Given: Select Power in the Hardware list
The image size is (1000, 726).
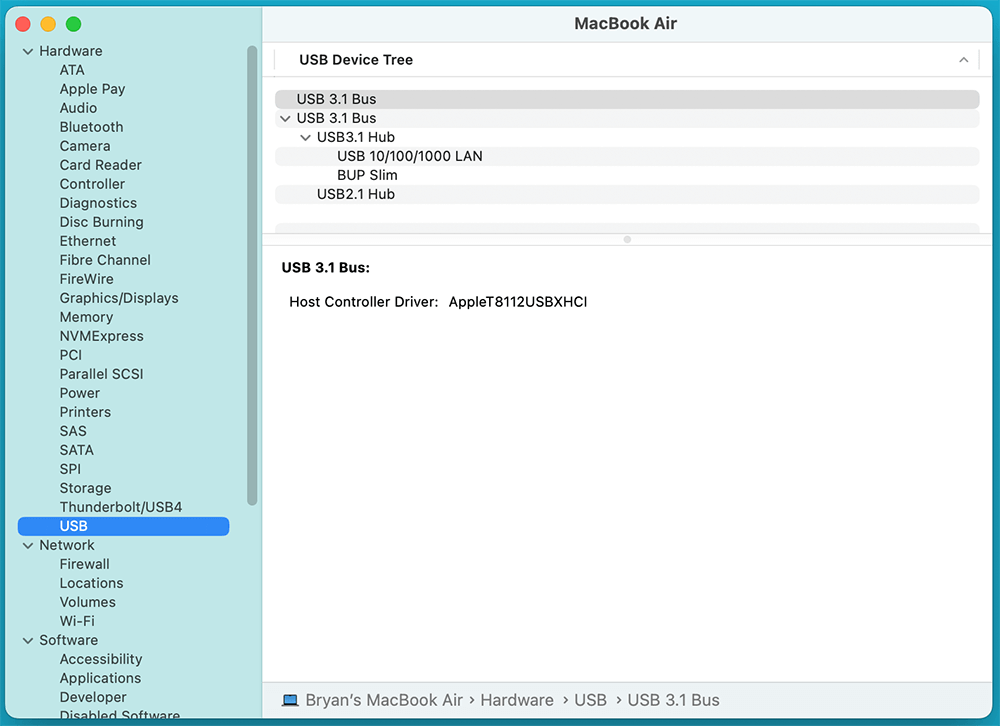Looking at the screenshot, I should point(79,393).
